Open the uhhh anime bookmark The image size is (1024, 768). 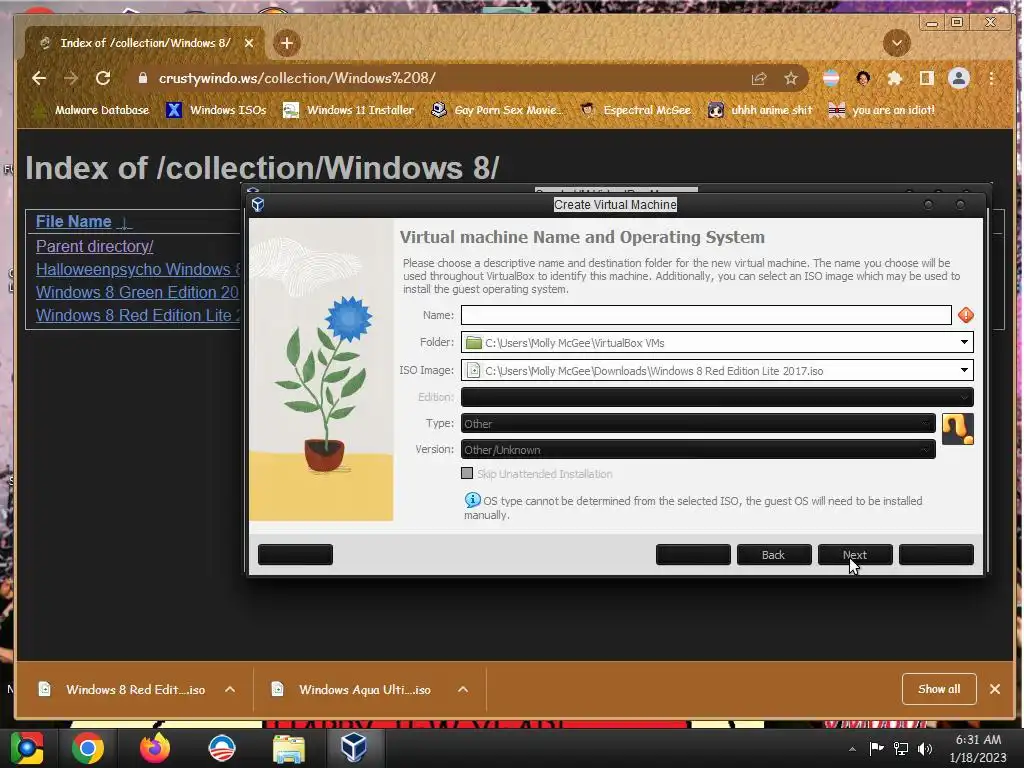pyautogui.click(x=760, y=110)
